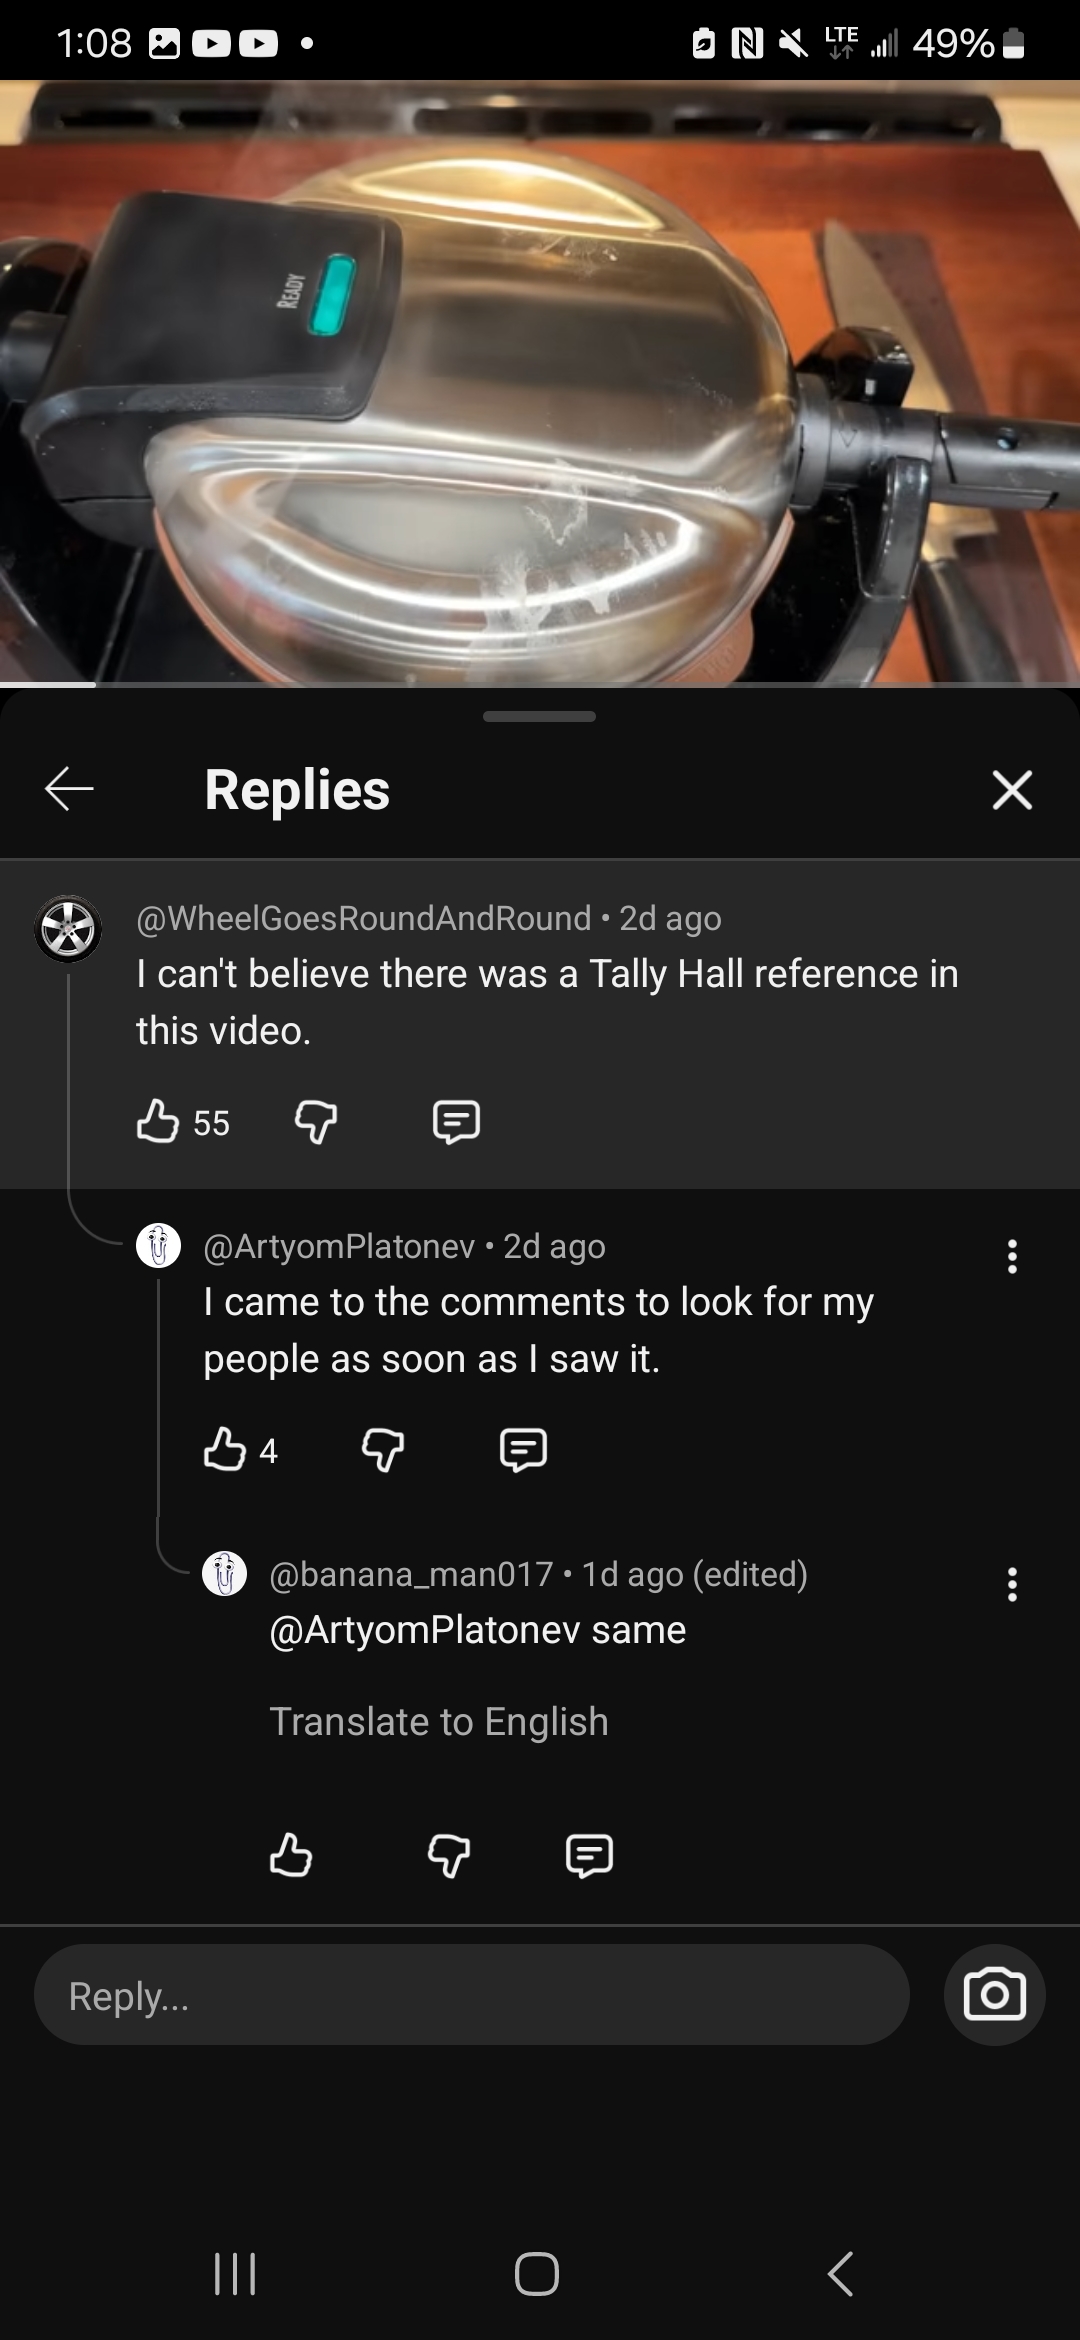
Task: Tap the drag handle above Replies
Action: (539, 716)
